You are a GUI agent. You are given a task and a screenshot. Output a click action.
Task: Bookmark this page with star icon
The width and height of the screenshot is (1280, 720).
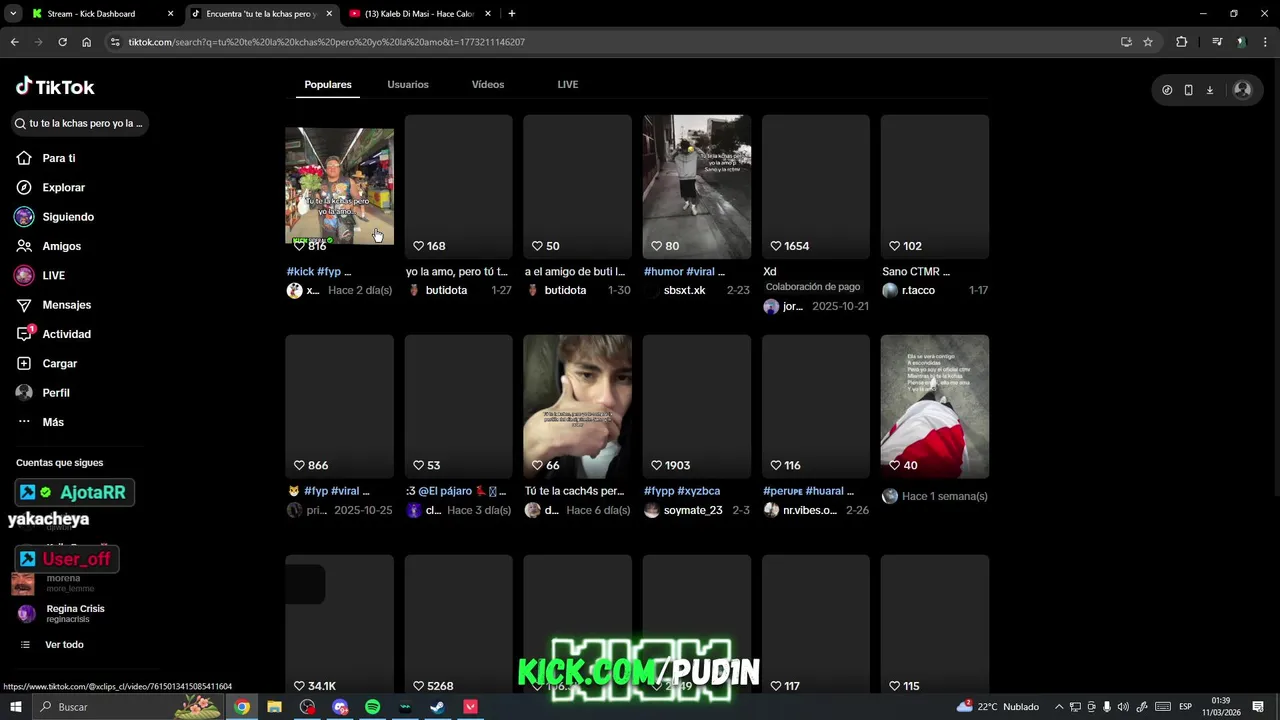point(1148,42)
